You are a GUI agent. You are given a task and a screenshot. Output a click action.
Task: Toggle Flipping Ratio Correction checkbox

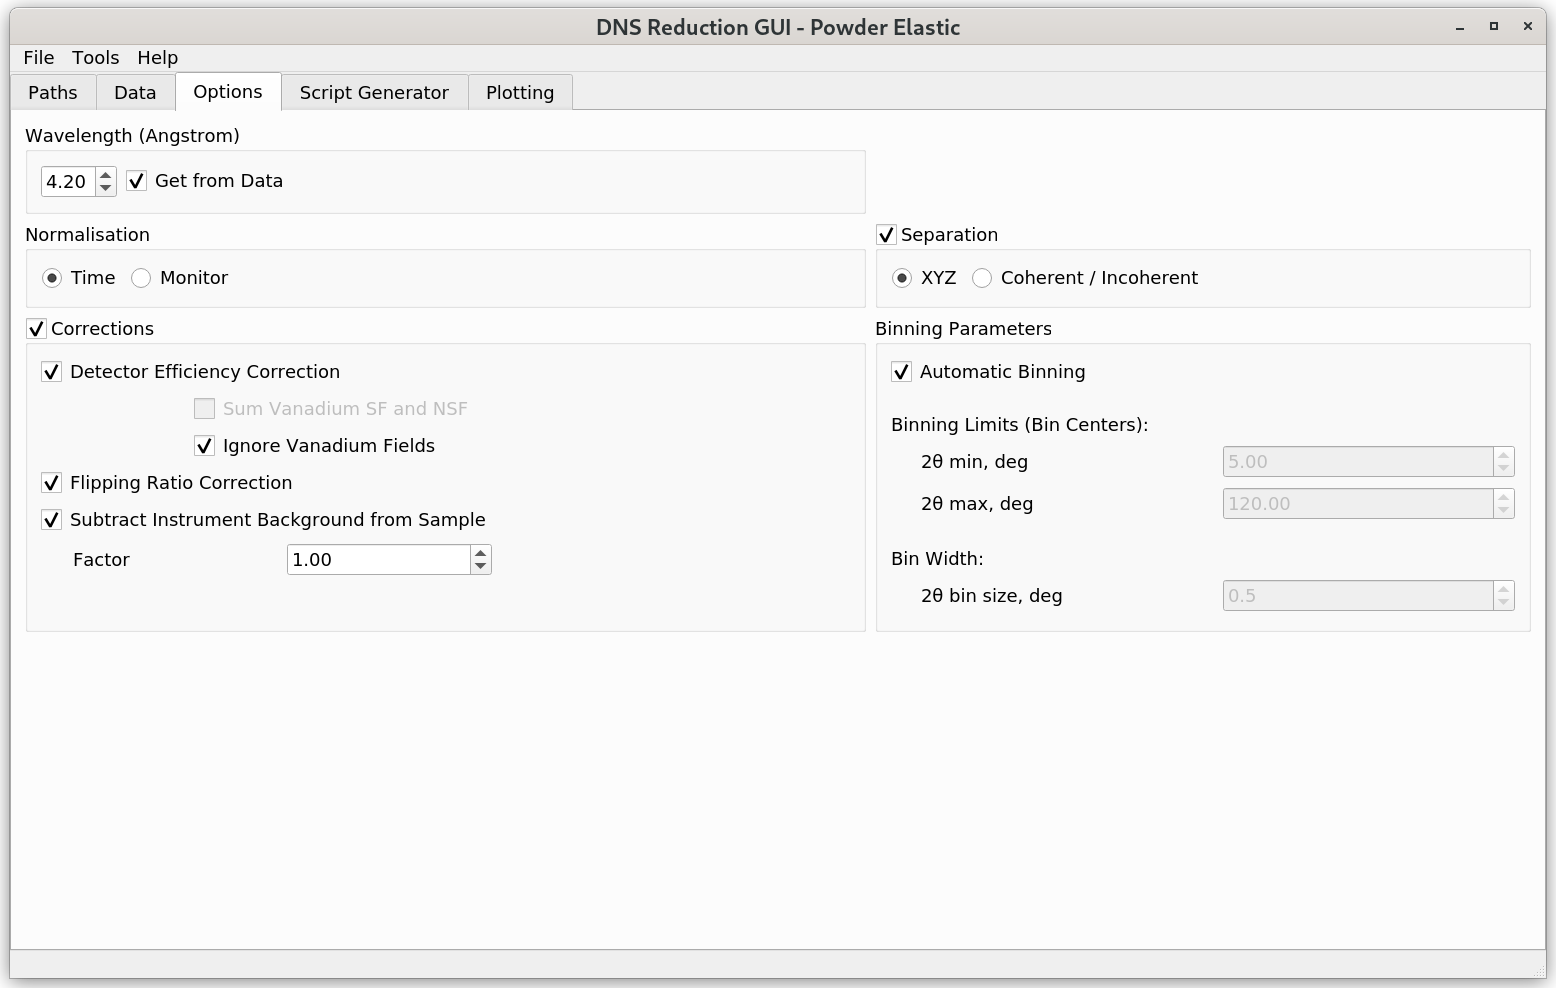tap(51, 483)
